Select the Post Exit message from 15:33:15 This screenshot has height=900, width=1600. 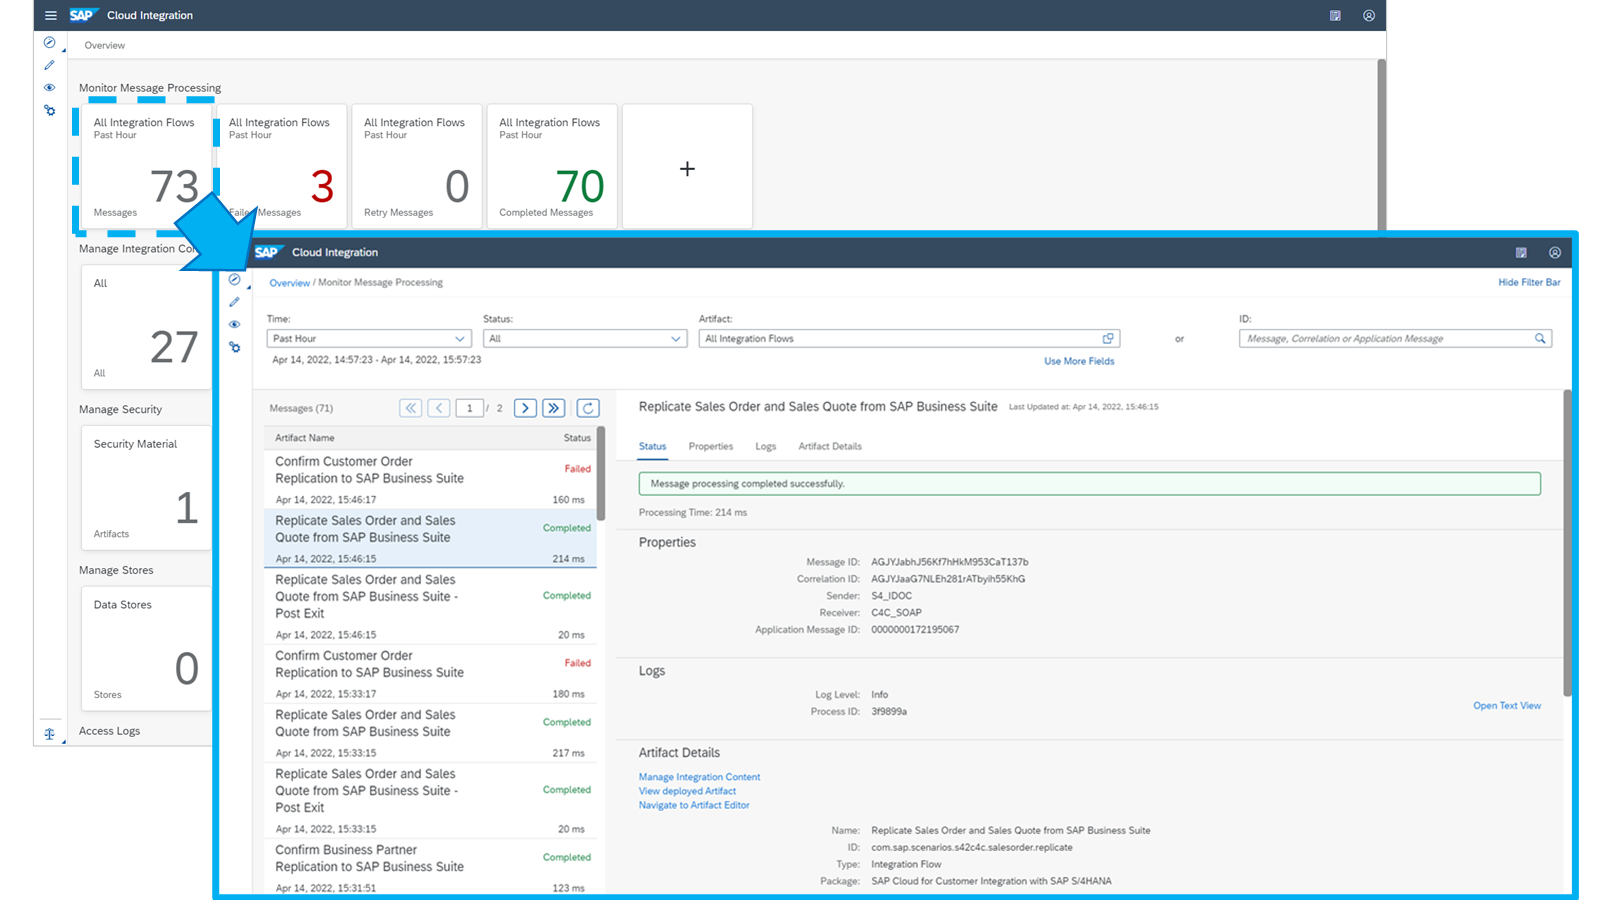pos(430,801)
